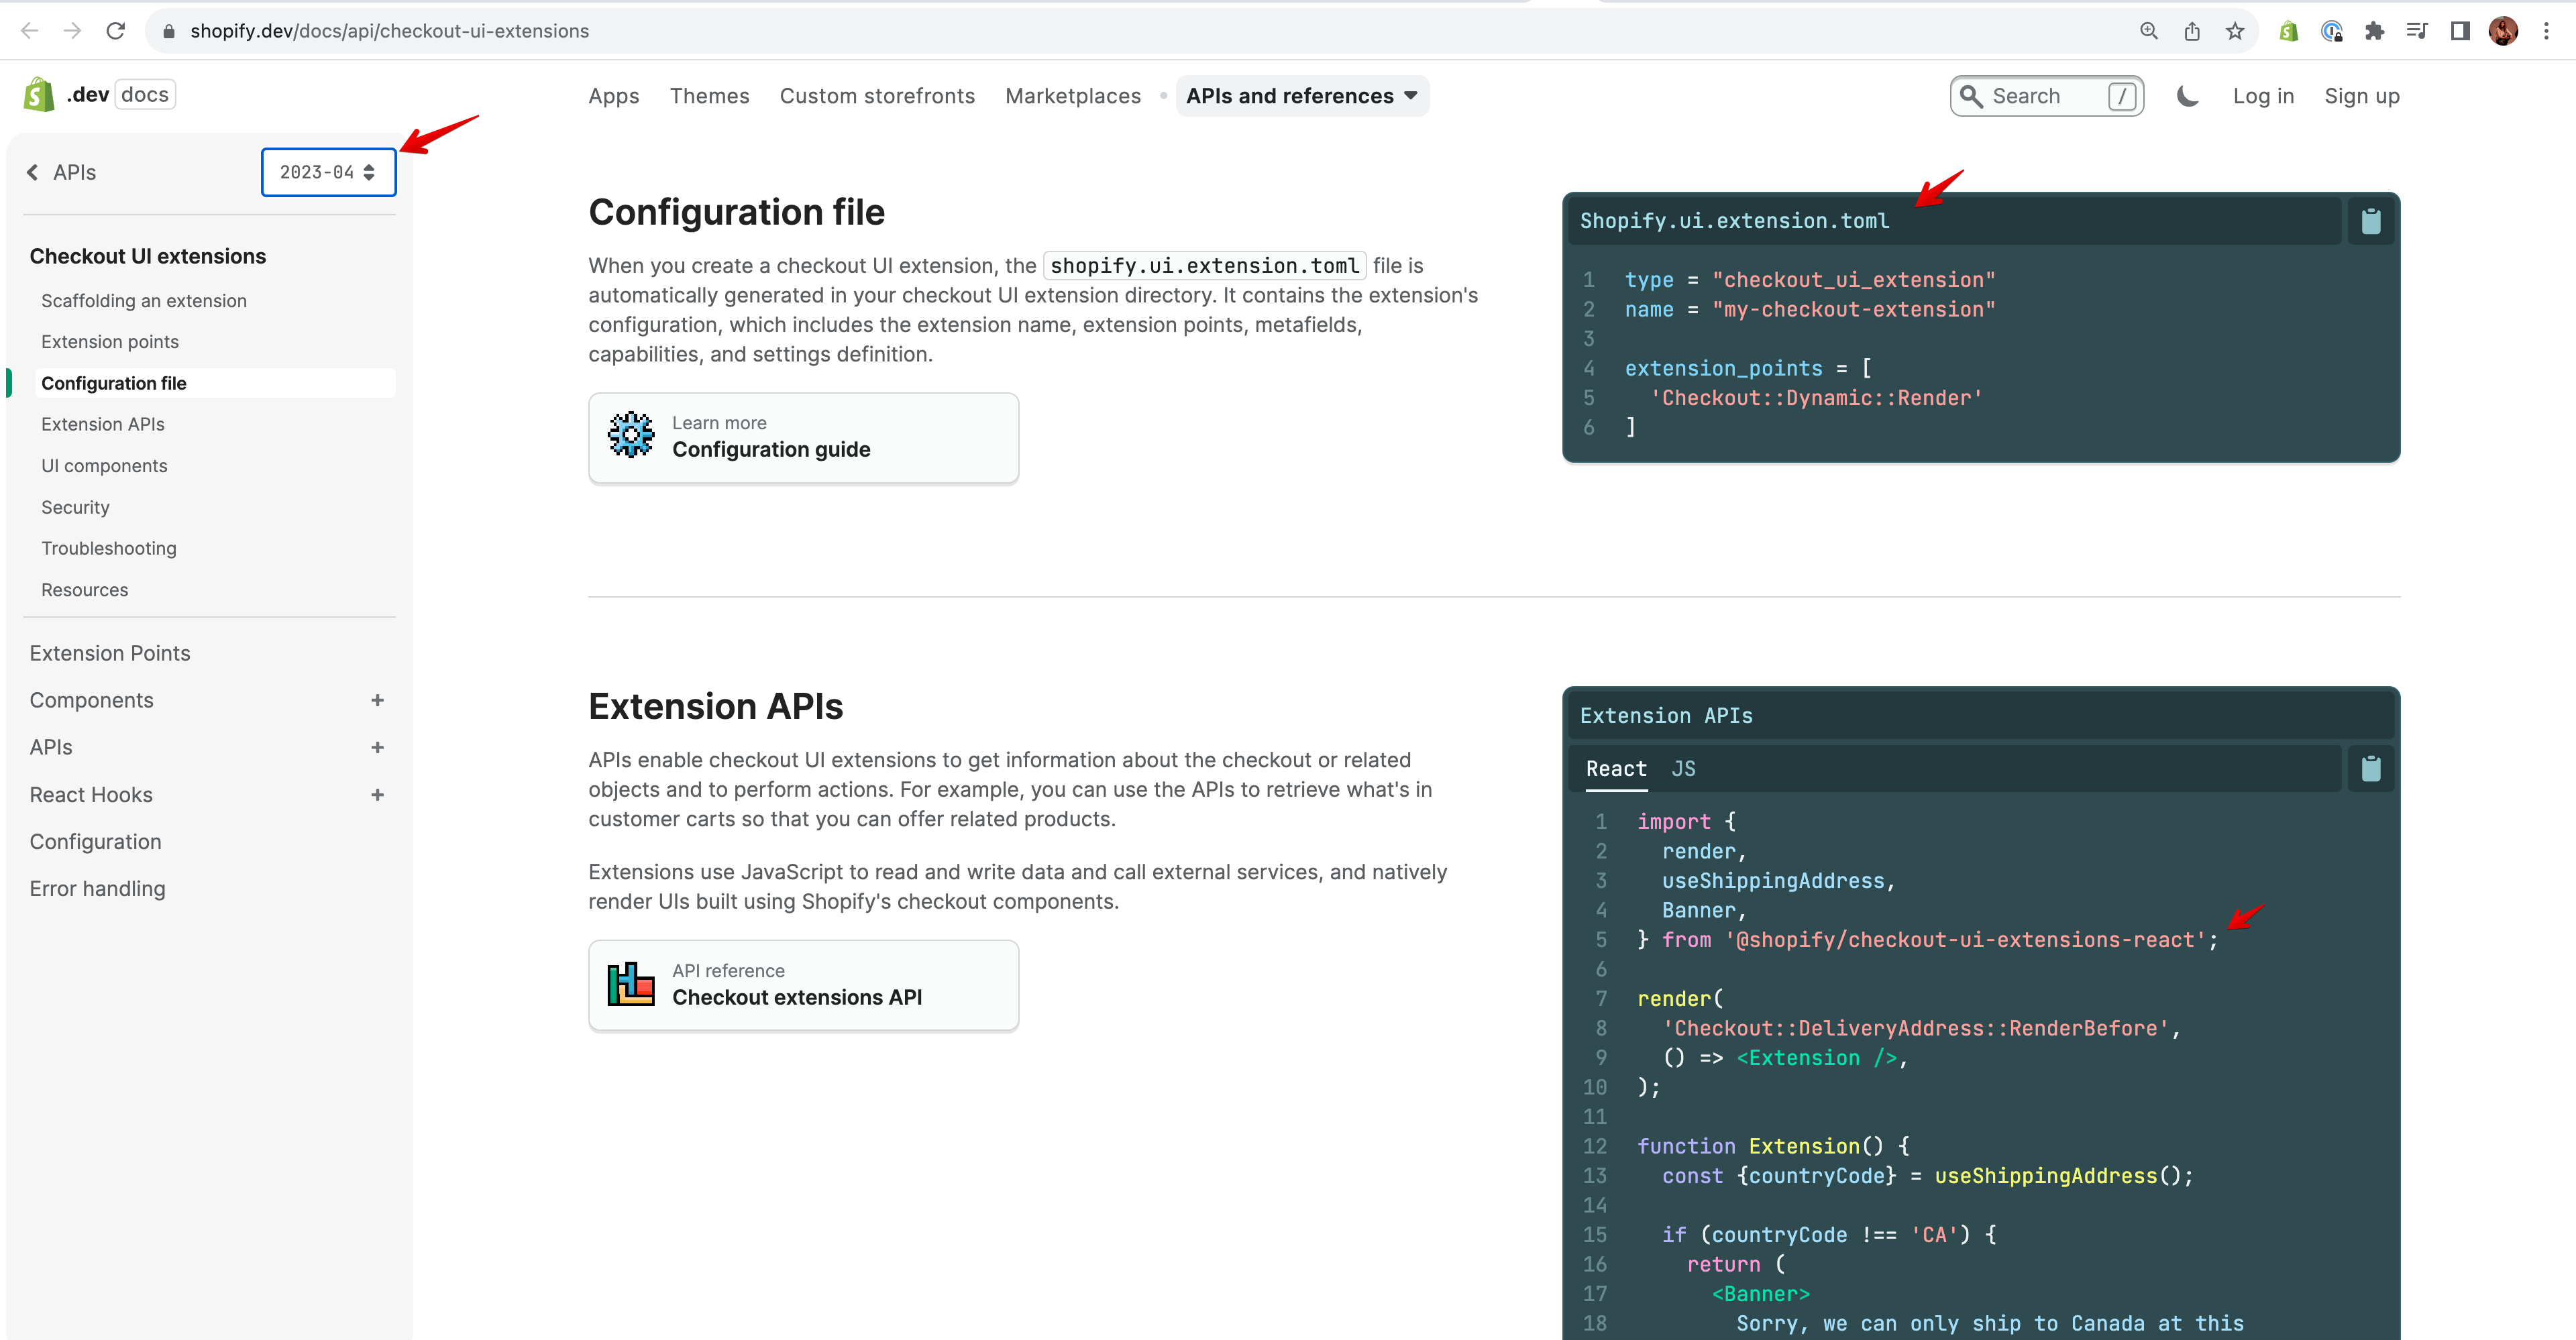
Task: Go back with the APIs chevron icon
Action: point(33,172)
